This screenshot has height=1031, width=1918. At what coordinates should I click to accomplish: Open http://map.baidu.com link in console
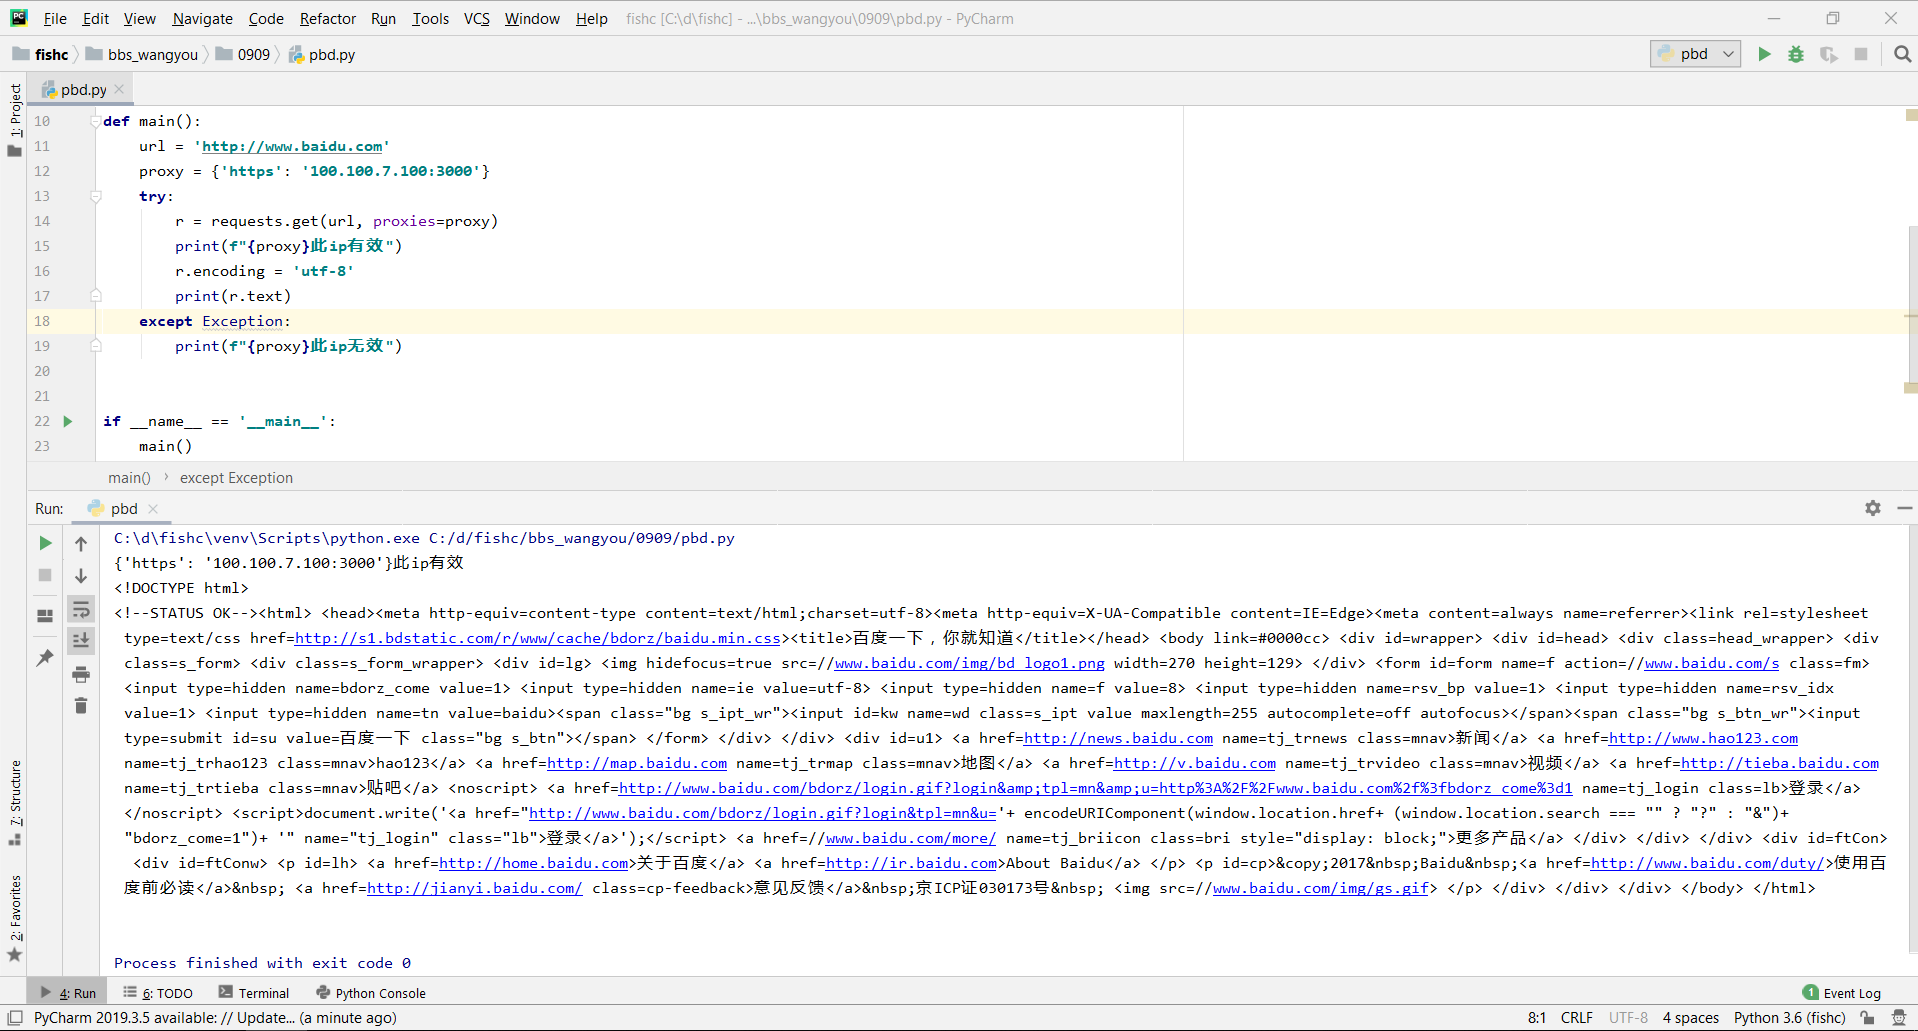point(637,763)
